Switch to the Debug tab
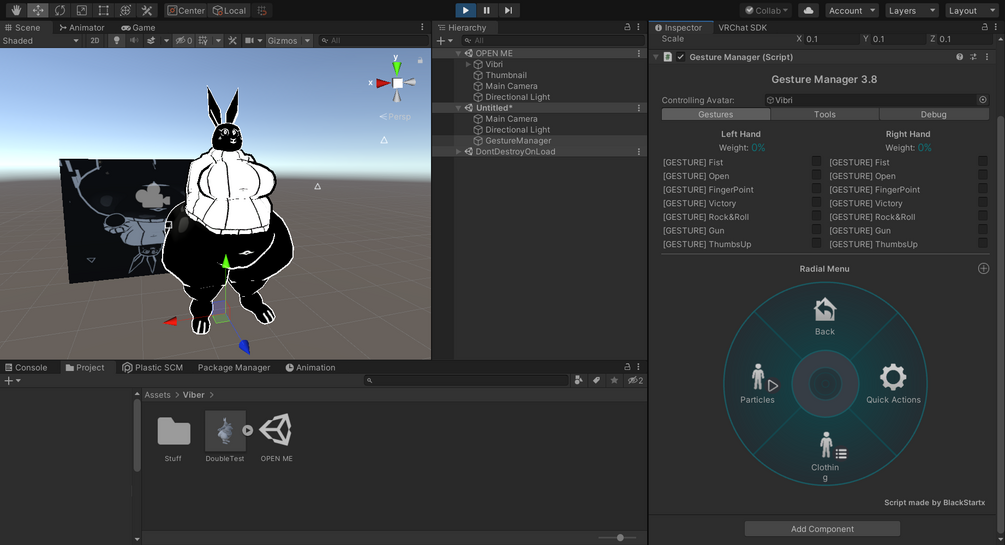 coord(934,114)
